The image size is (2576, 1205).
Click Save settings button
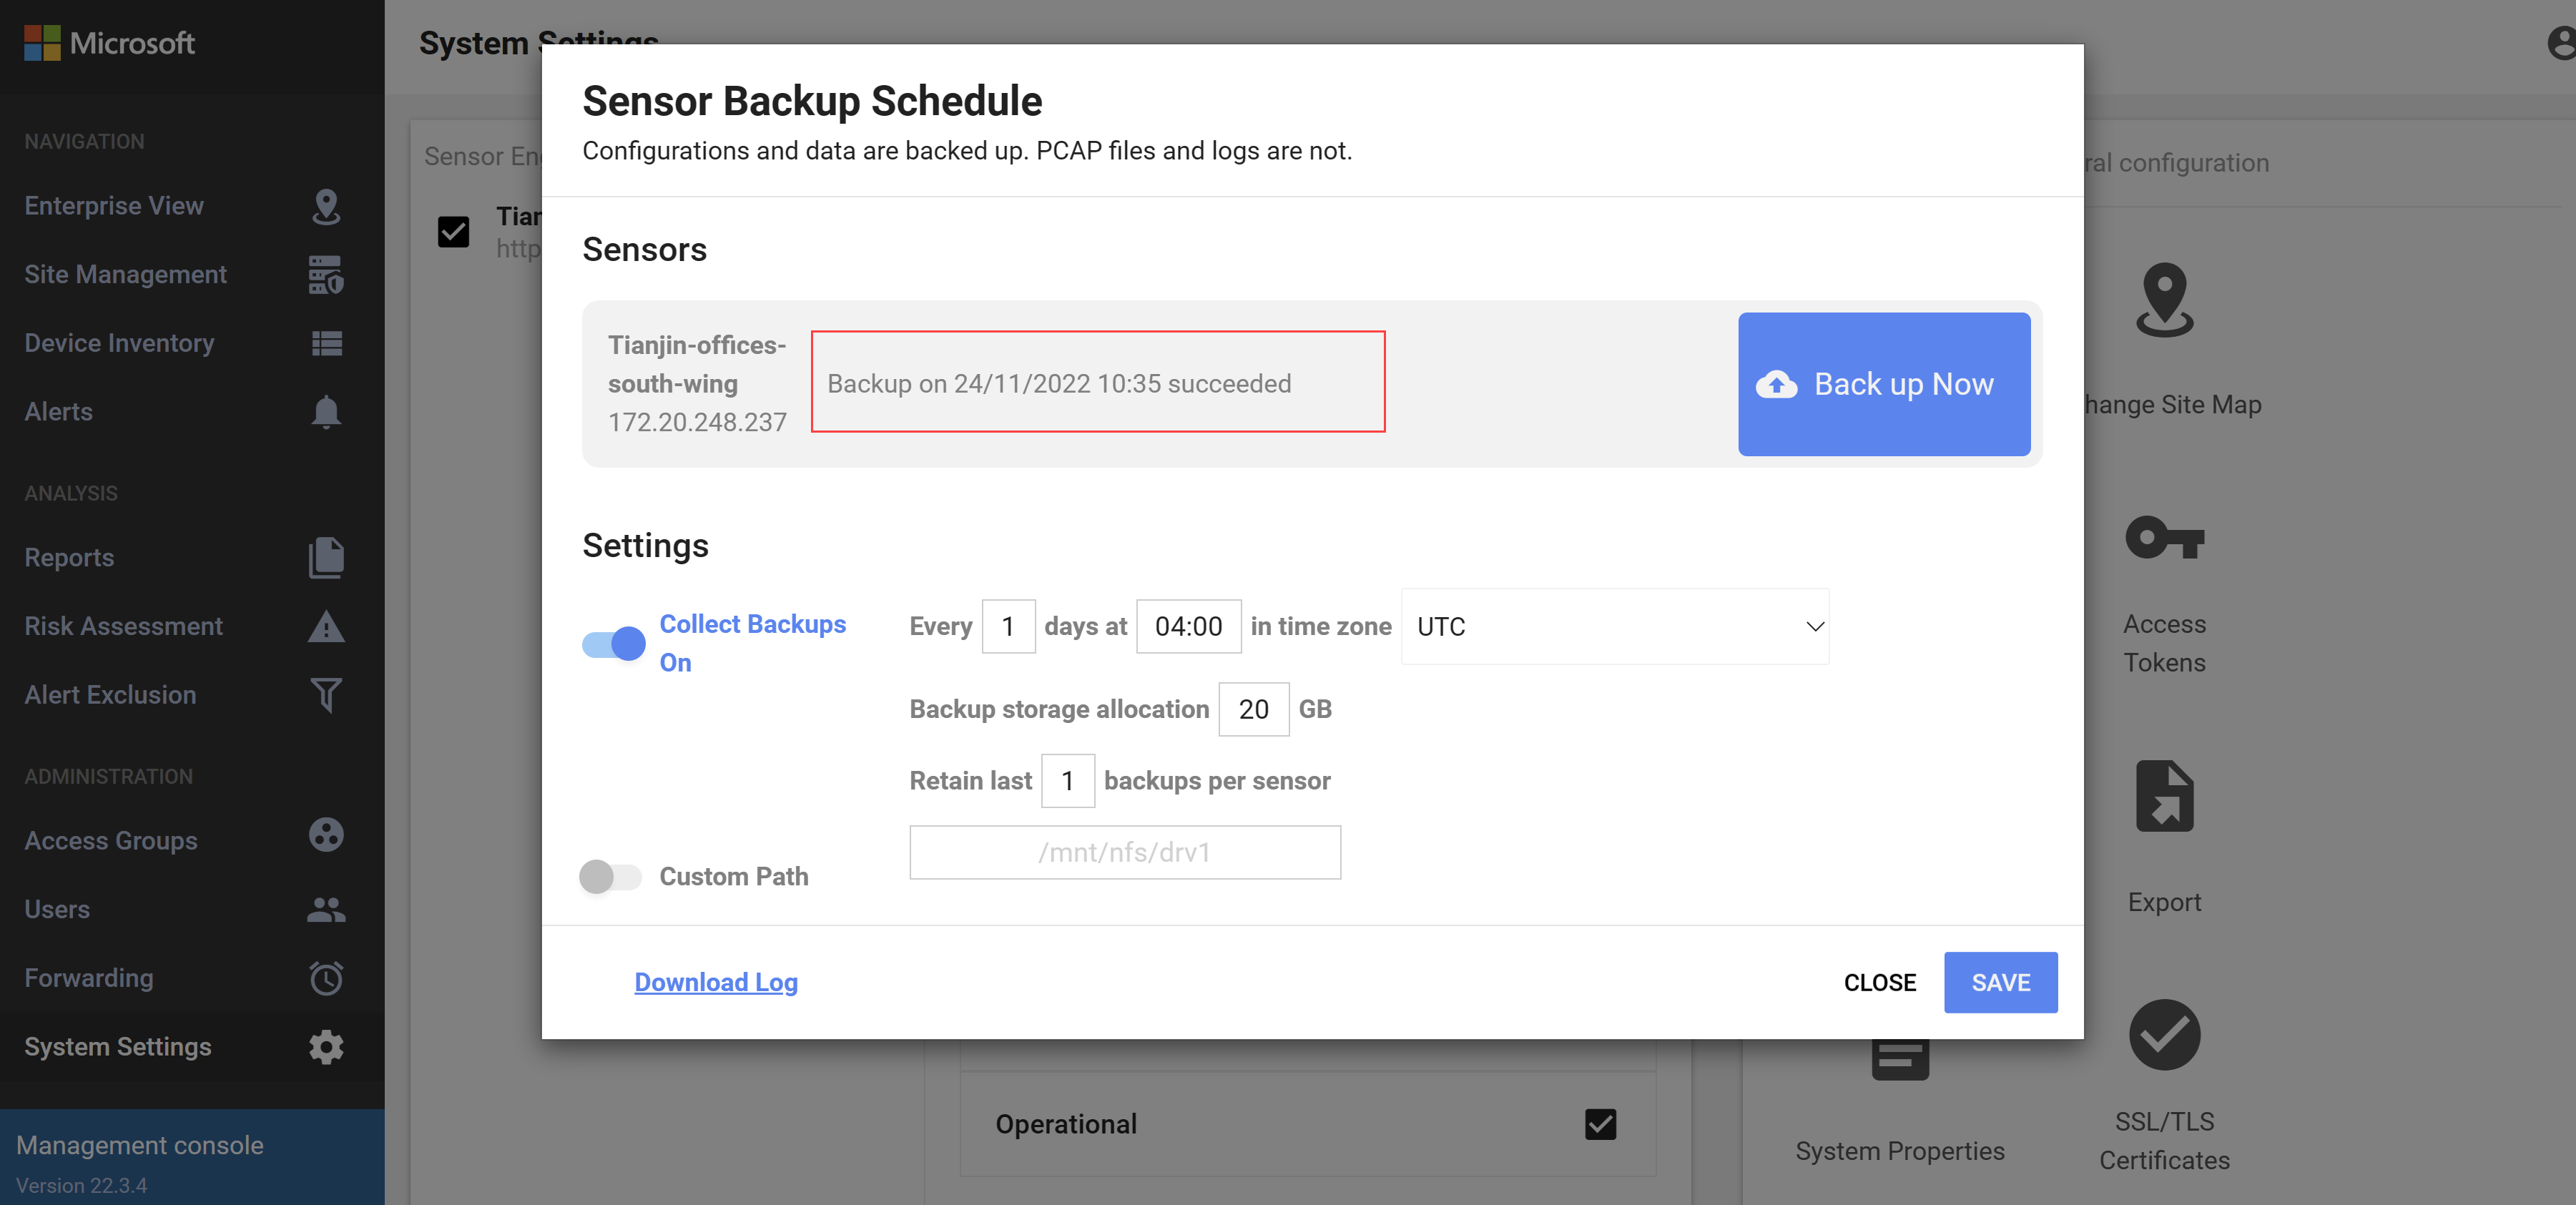tap(2000, 982)
